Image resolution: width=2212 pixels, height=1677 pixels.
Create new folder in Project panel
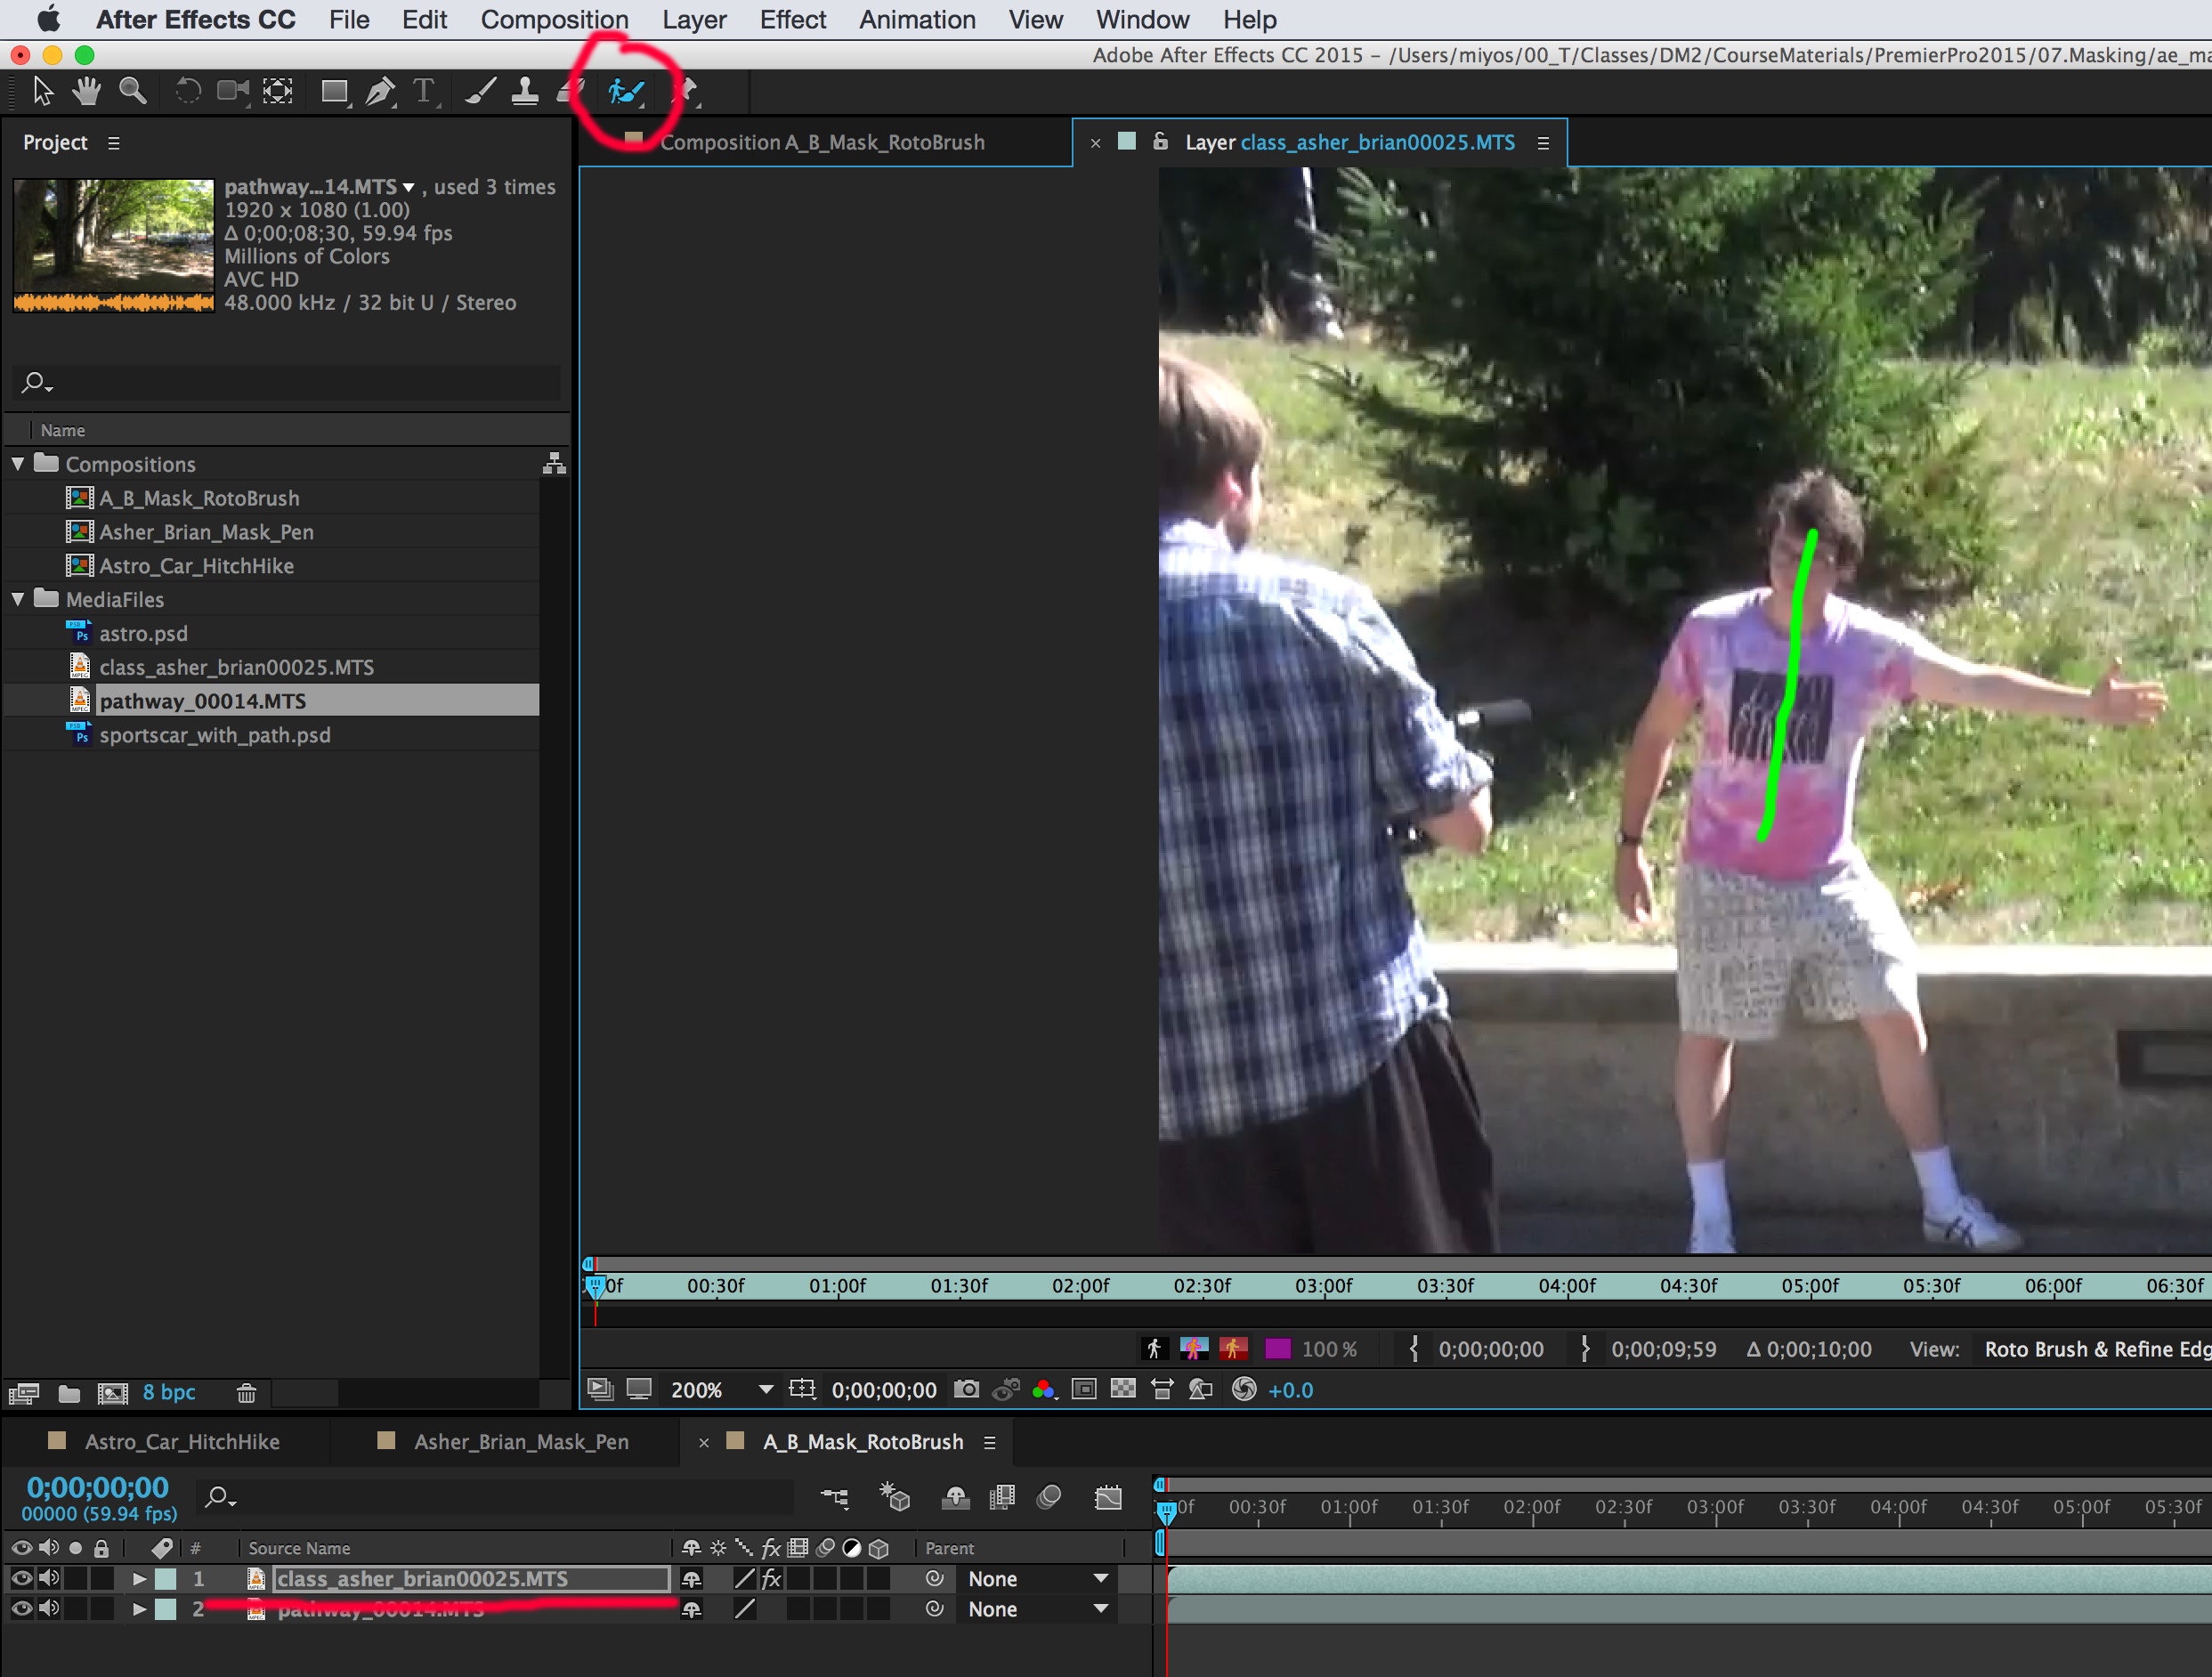point(69,1392)
